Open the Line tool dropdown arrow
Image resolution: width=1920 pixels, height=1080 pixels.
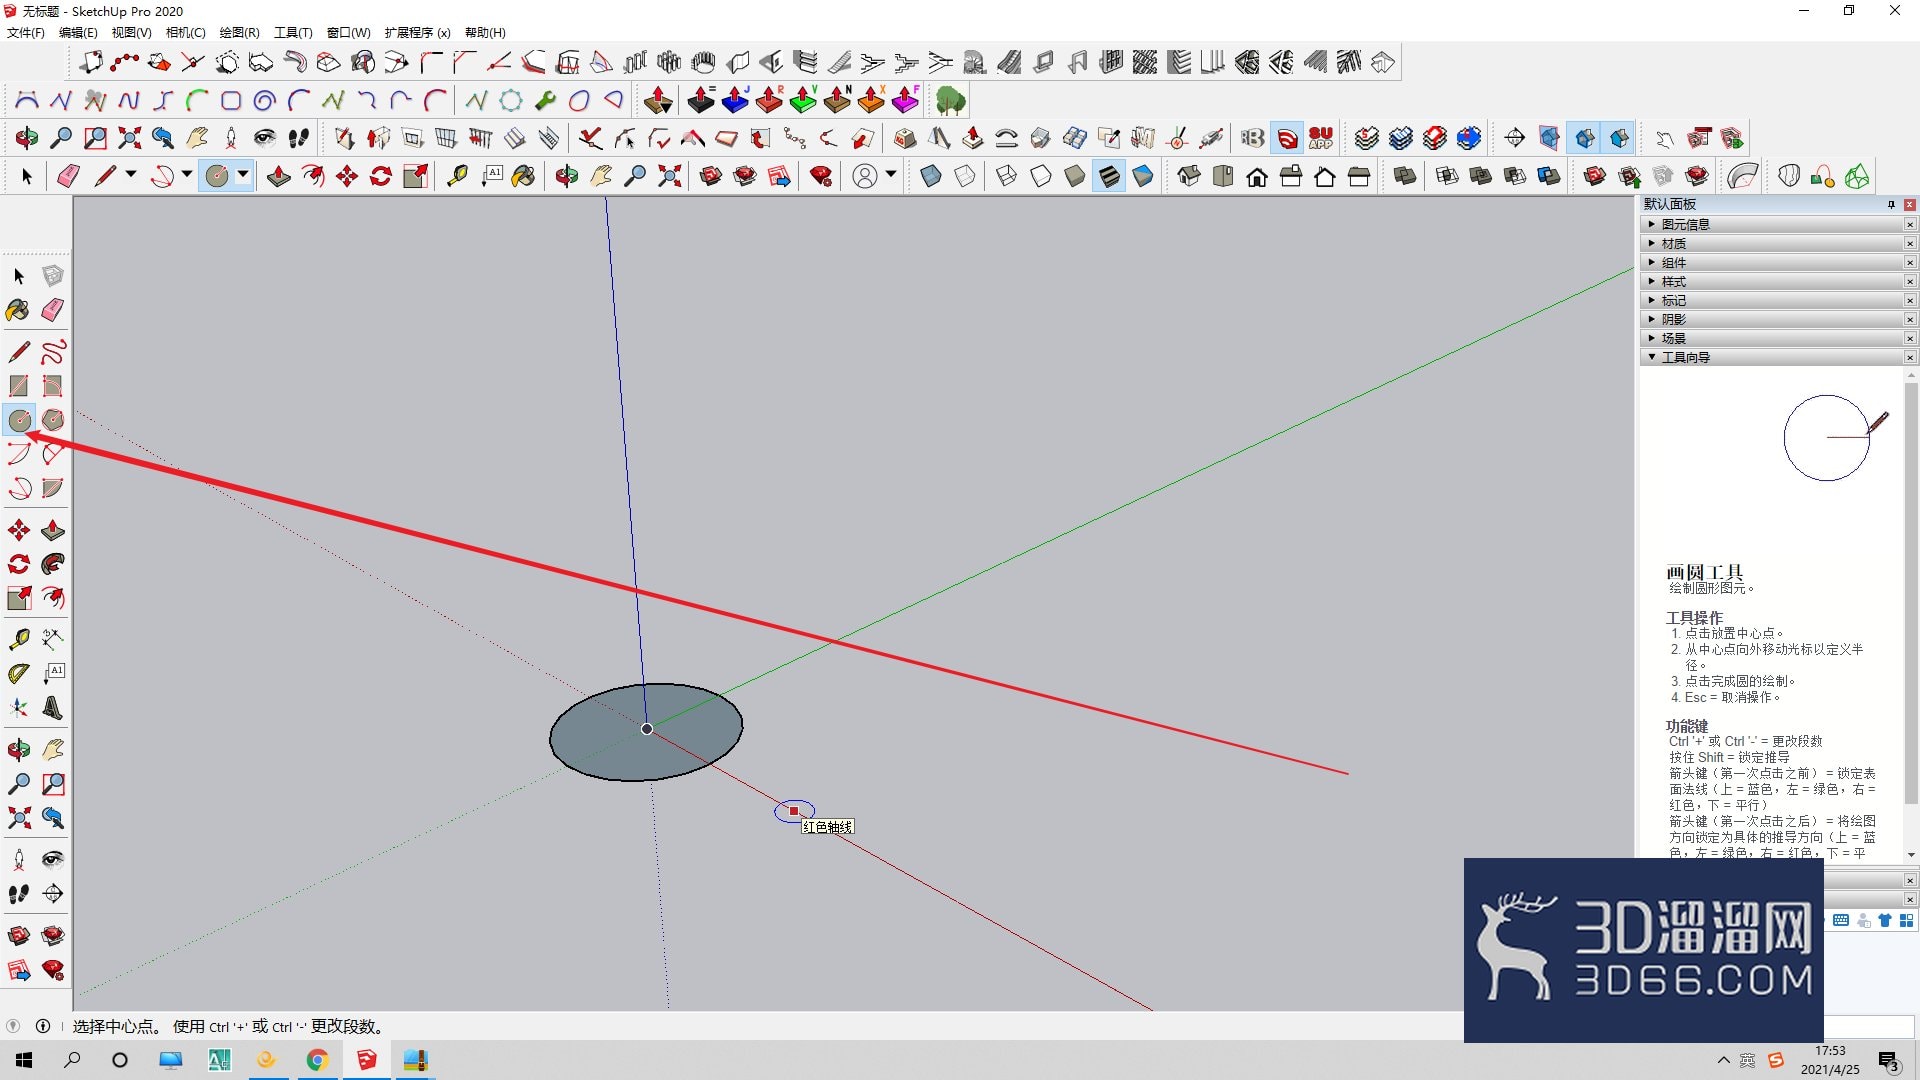pyautogui.click(x=131, y=175)
